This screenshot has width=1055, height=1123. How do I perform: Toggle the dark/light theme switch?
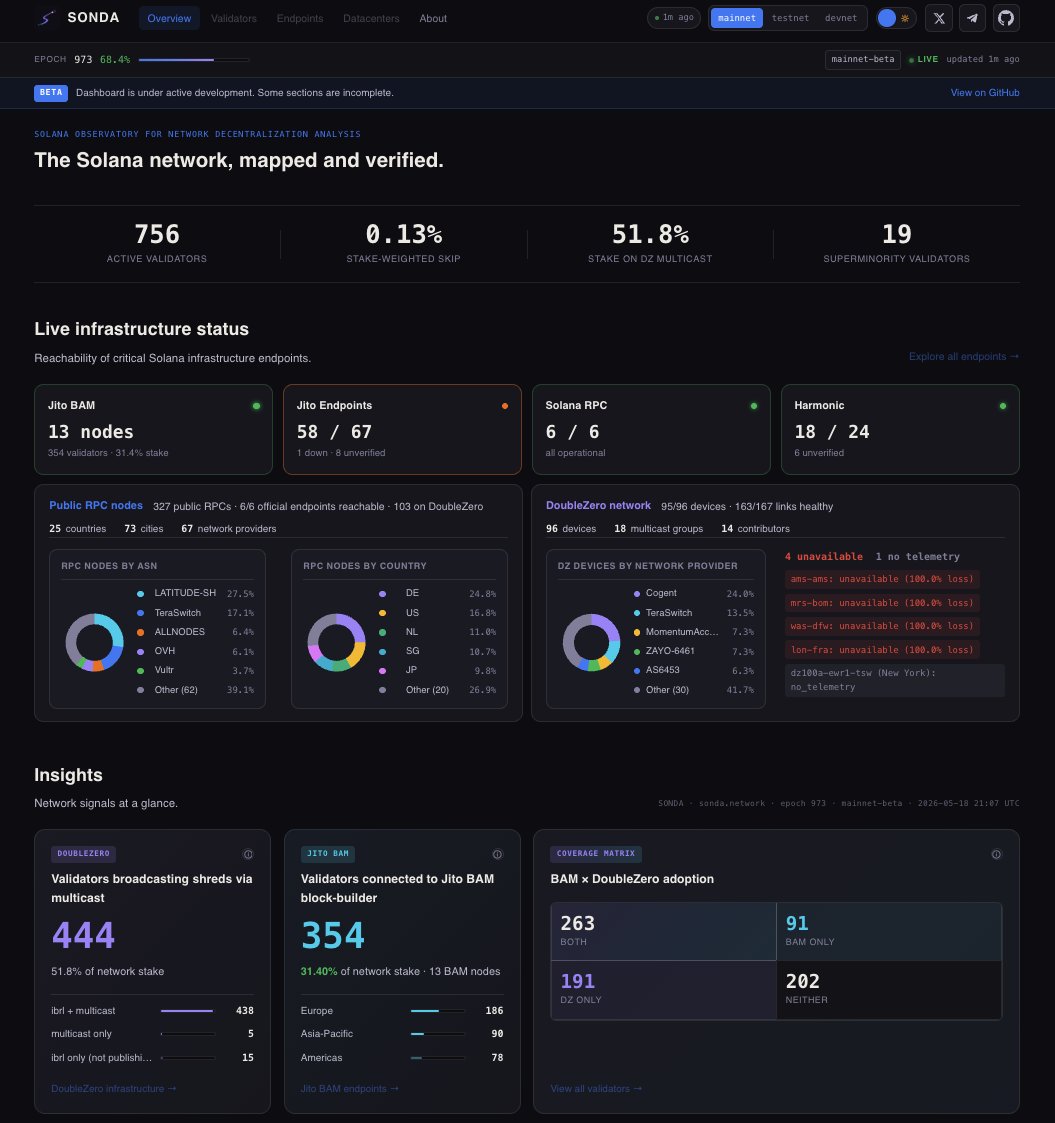click(894, 18)
